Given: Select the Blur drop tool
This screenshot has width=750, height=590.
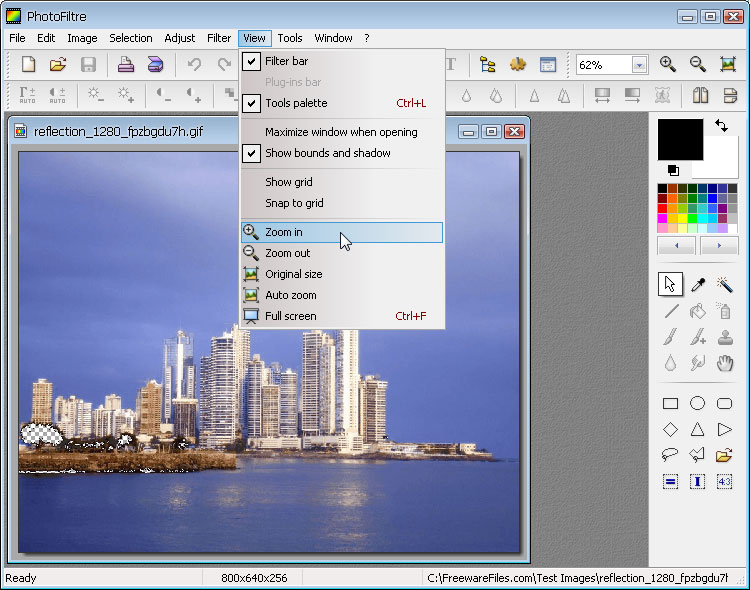Looking at the screenshot, I should pos(671,363).
